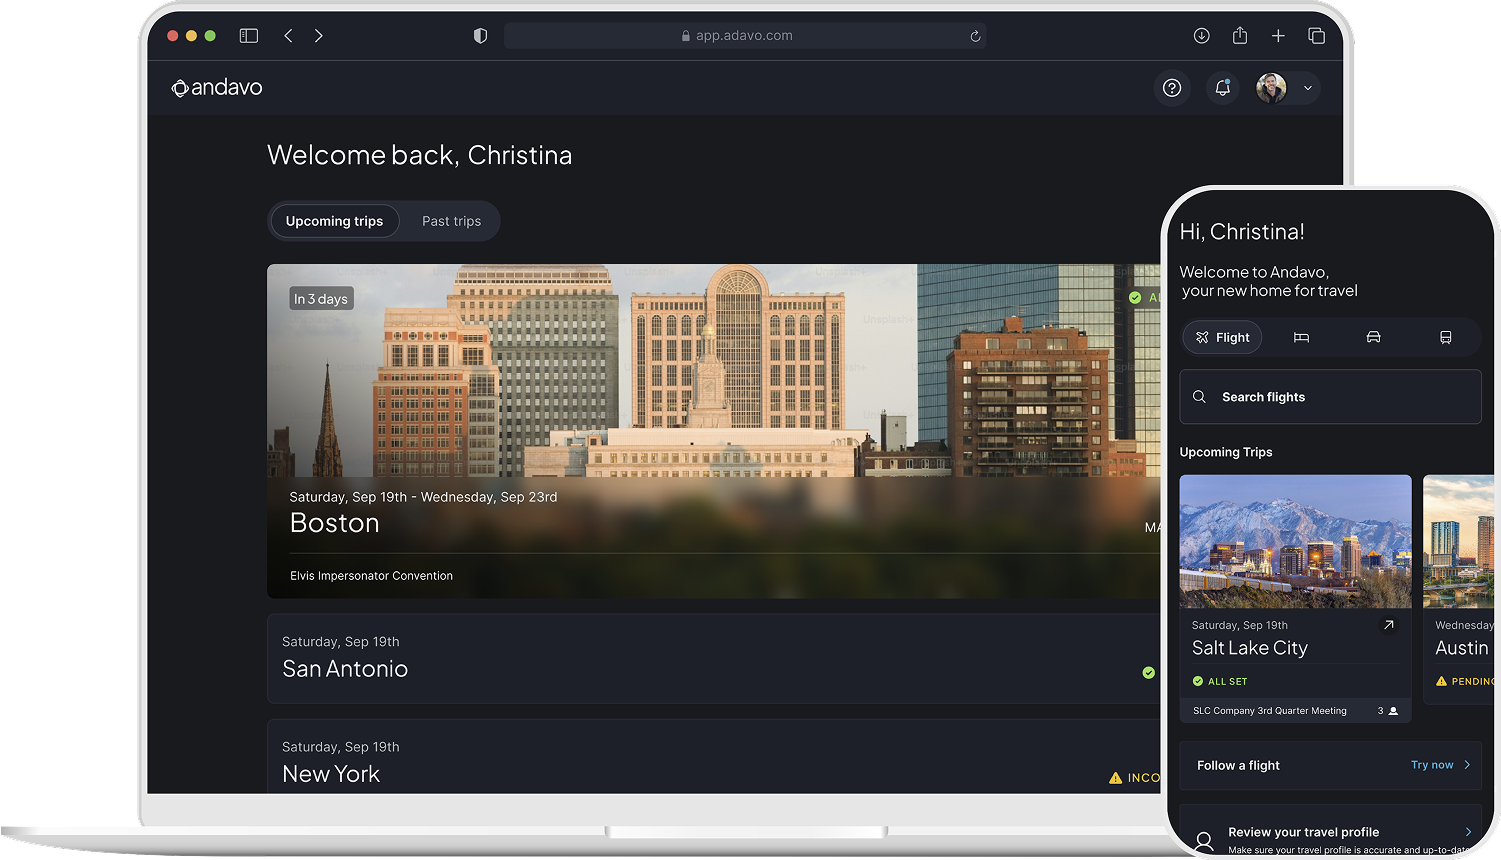Expand Review your travel profile chevron
The height and width of the screenshot is (860, 1501).
tap(1468, 832)
